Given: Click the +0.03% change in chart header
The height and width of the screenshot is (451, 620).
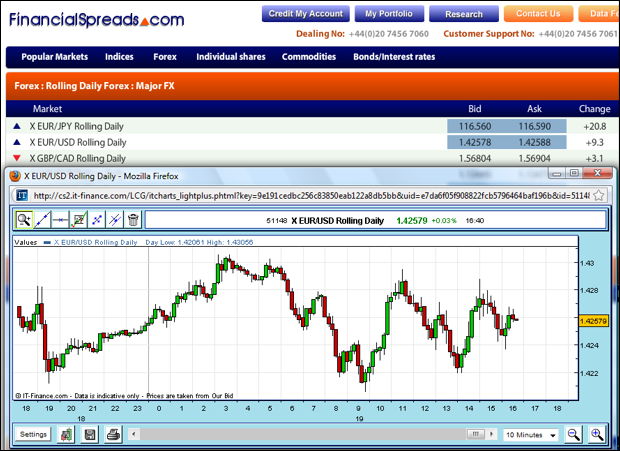Looking at the screenshot, I should pos(444,221).
